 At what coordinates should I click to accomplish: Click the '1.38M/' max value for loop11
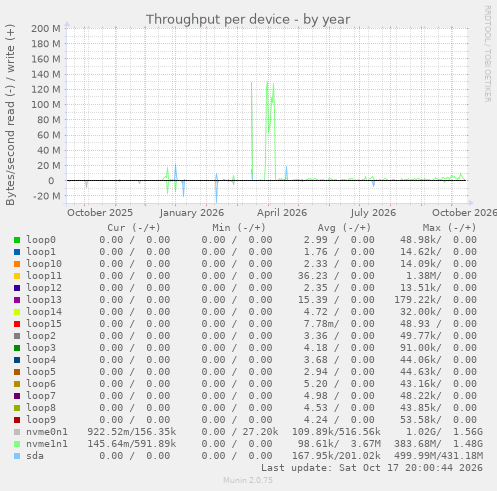click(424, 276)
